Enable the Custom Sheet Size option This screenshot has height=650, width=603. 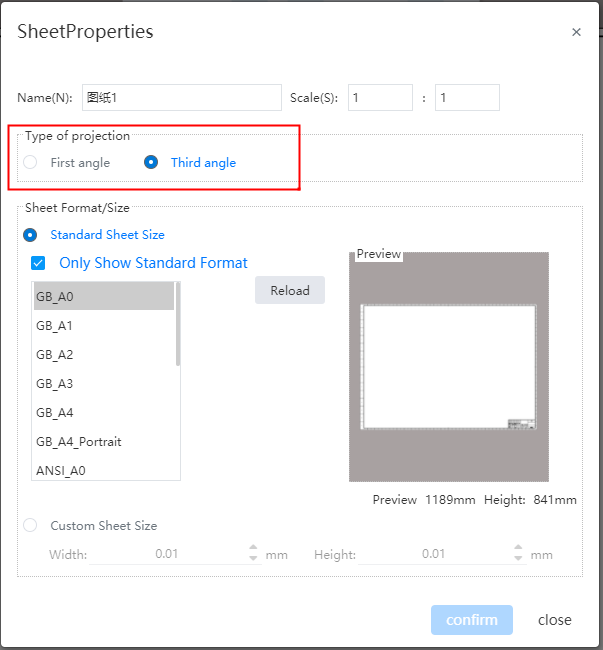(x=30, y=525)
